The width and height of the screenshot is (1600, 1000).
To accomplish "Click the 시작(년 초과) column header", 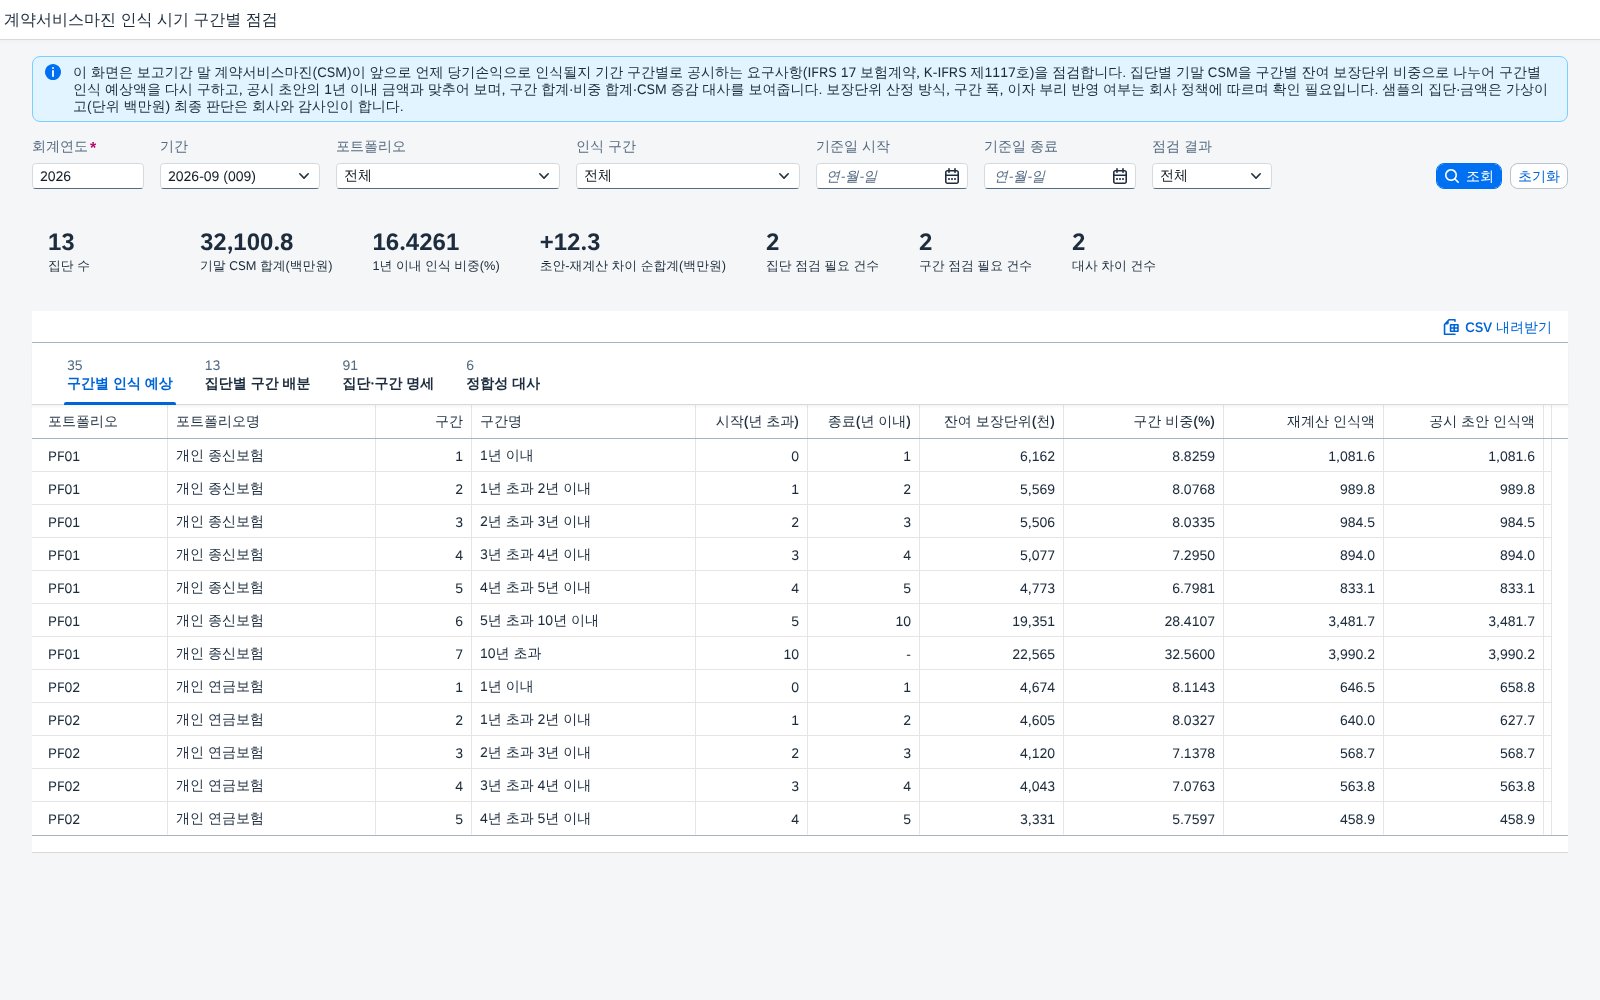I will pos(752,422).
